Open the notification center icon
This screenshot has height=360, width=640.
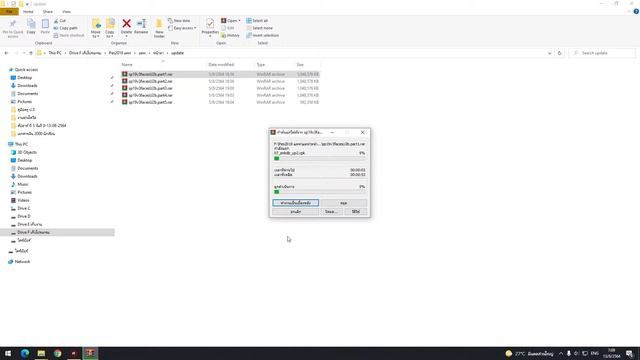point(630,353)
